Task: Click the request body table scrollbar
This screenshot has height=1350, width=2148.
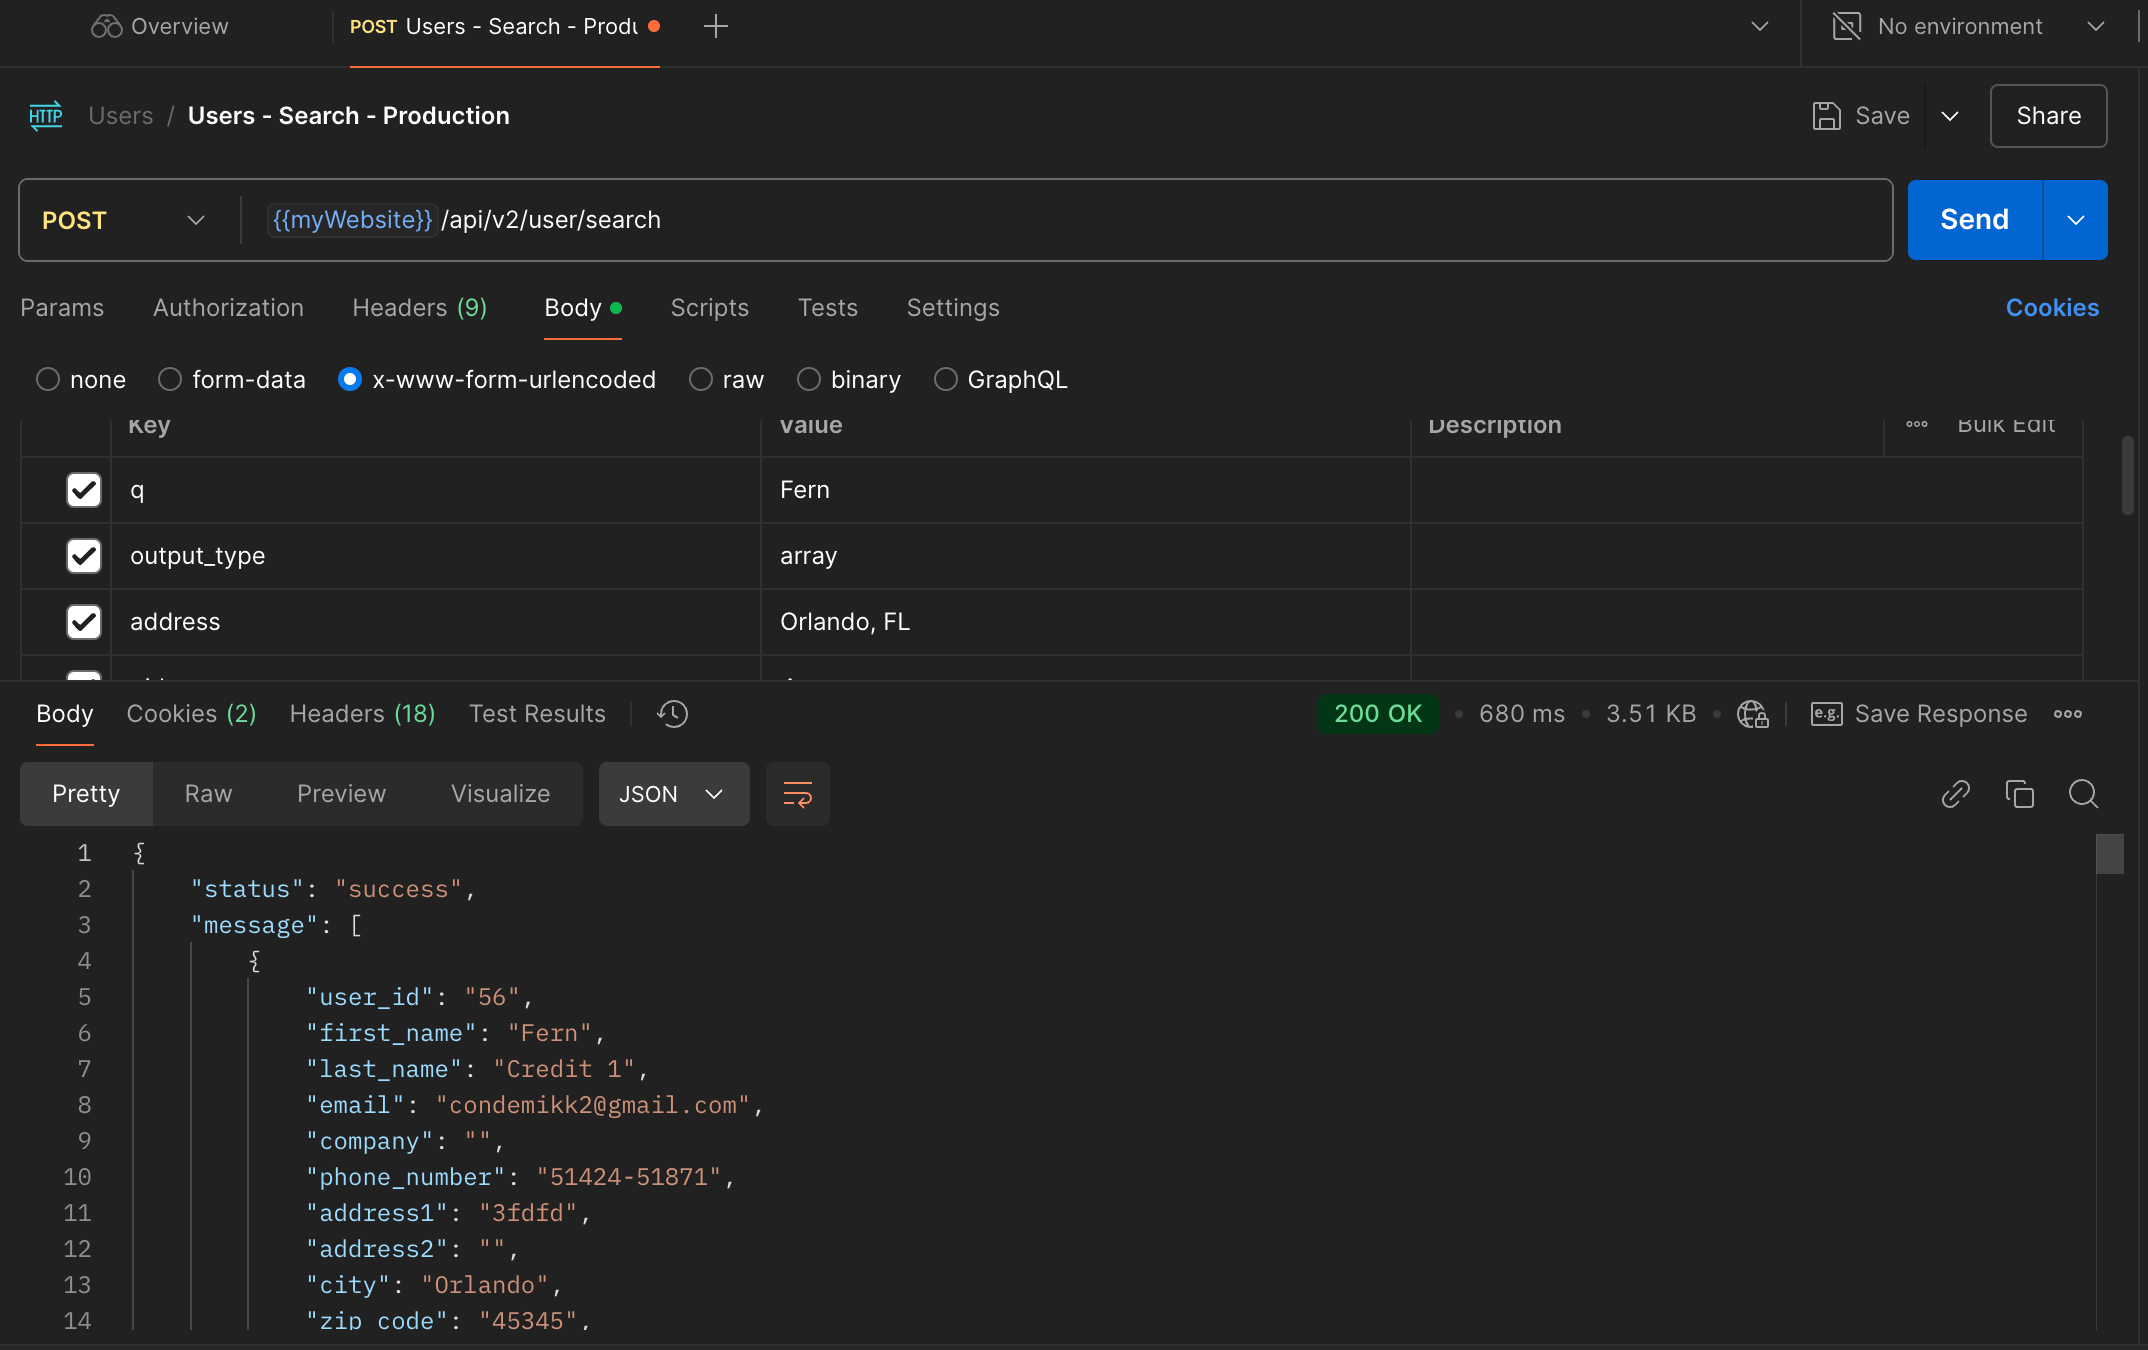Action: tap(2127, 476)
